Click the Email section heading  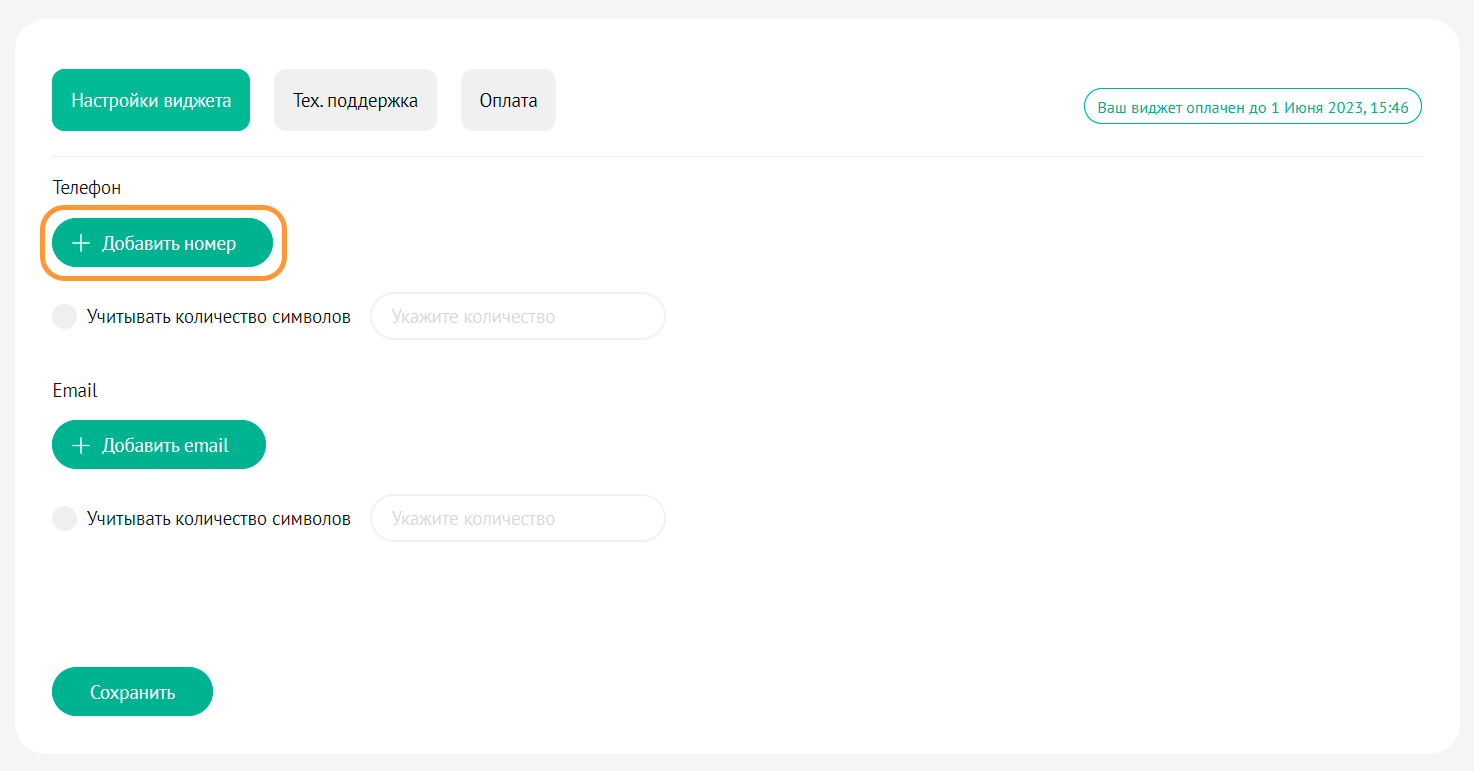coord(75,390)
